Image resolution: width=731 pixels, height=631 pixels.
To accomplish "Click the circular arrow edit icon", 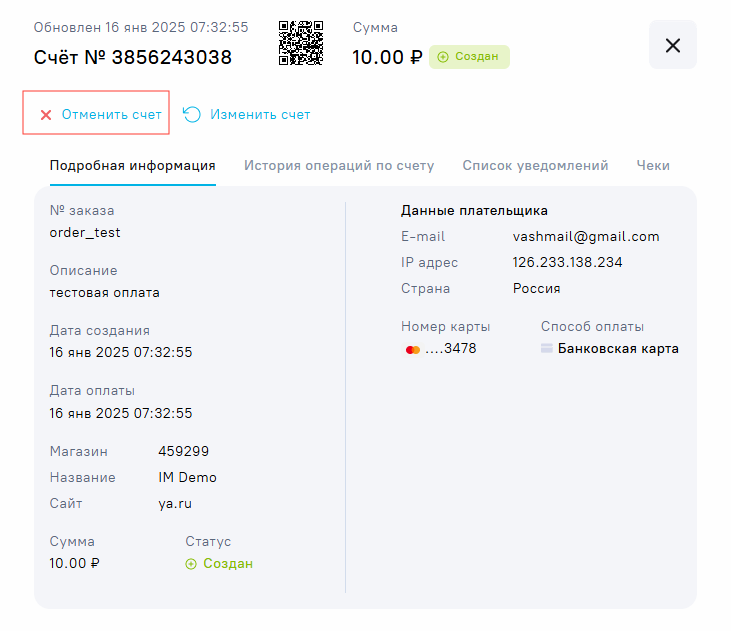I will coord(192,115).
